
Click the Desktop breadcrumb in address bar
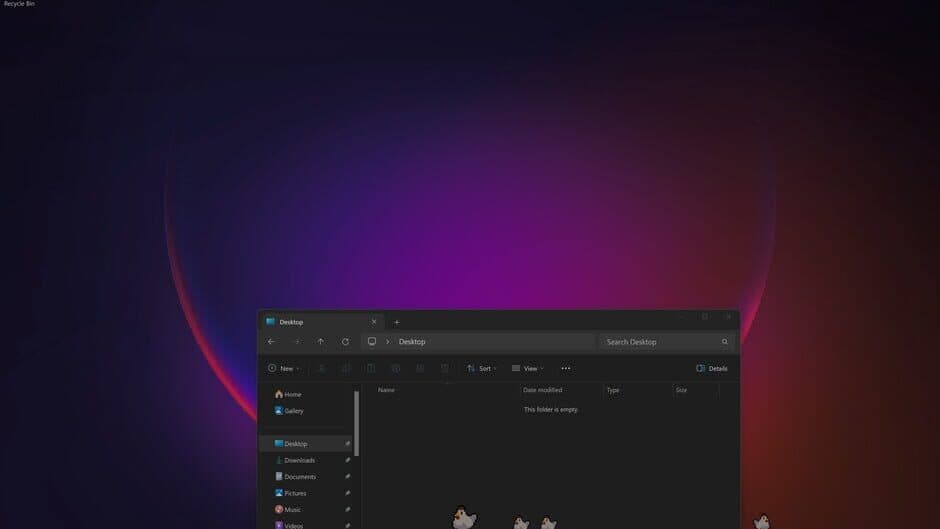click(x=412, y=342)
